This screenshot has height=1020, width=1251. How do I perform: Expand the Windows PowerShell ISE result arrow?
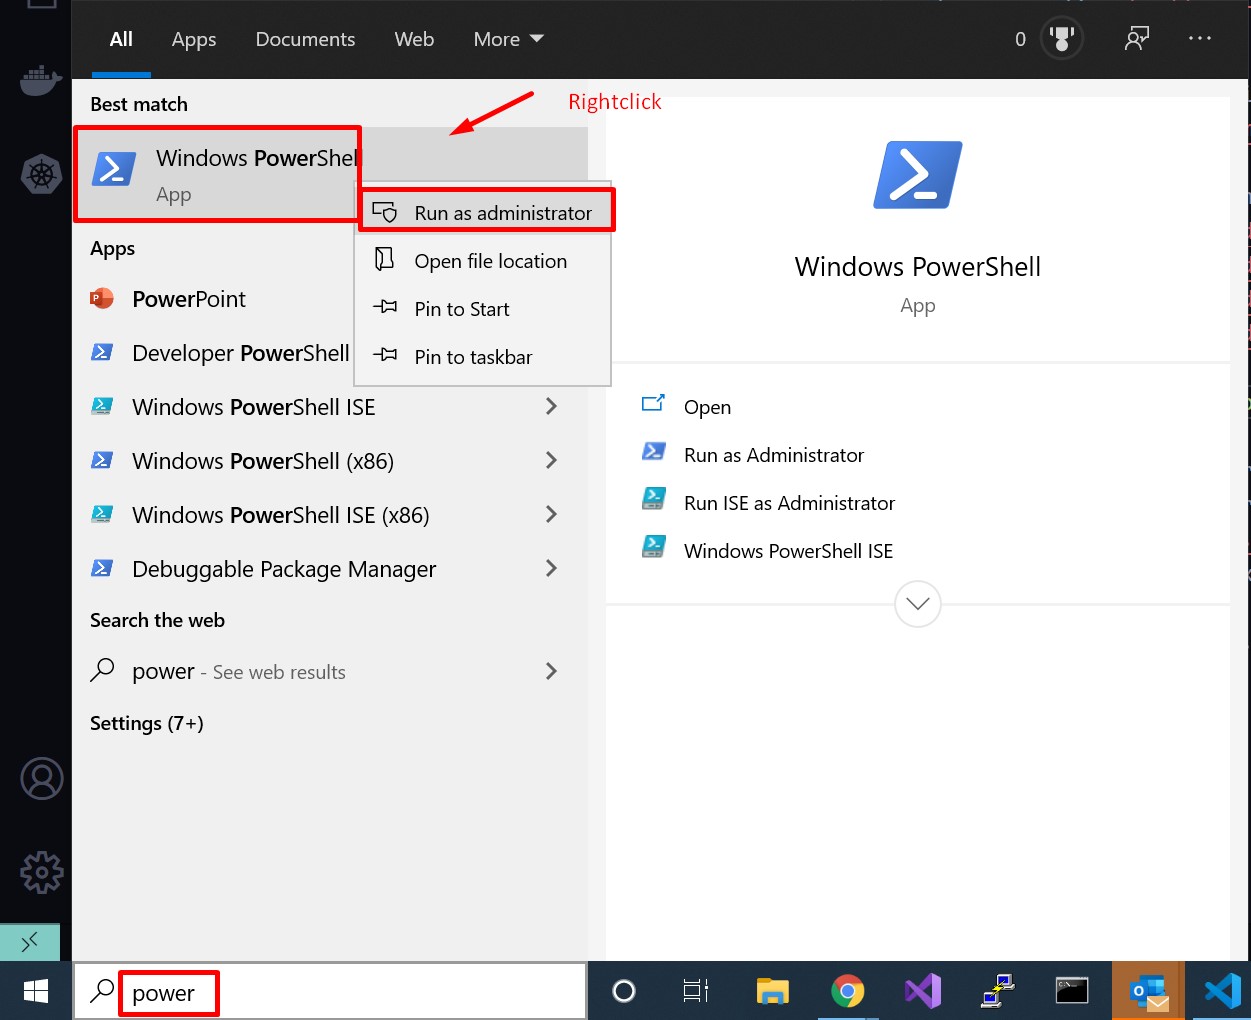click(551, 406)
